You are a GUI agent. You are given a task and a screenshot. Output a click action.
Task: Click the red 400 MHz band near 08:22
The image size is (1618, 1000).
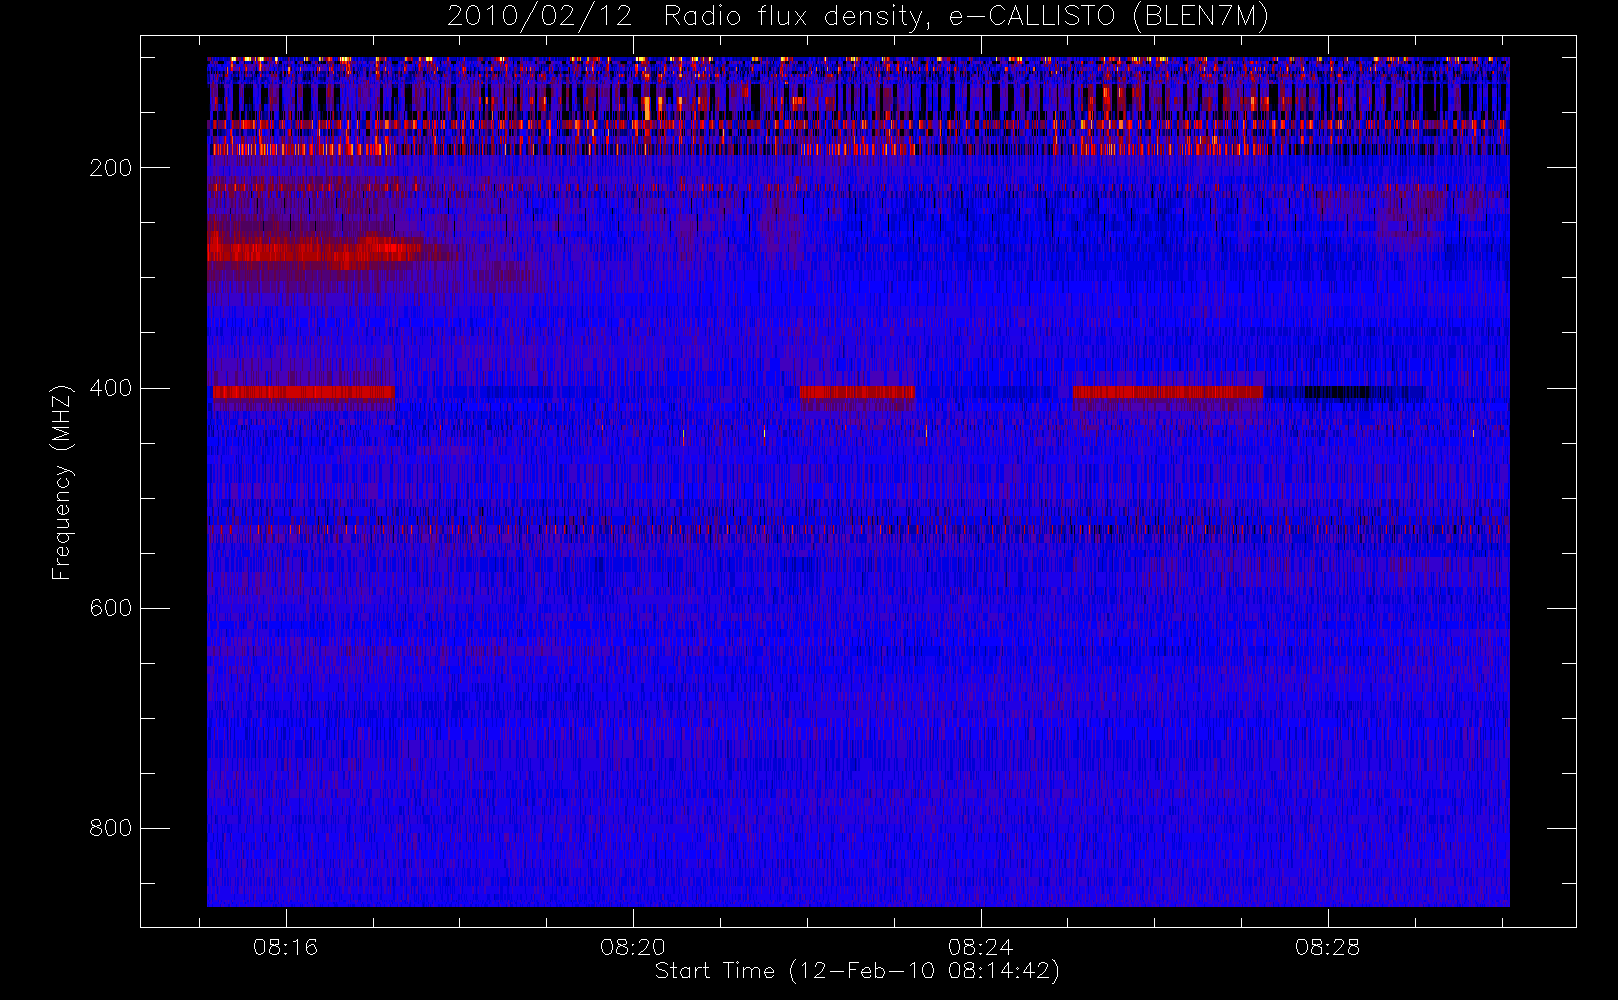pyautogui.click(x=857, y=392)
